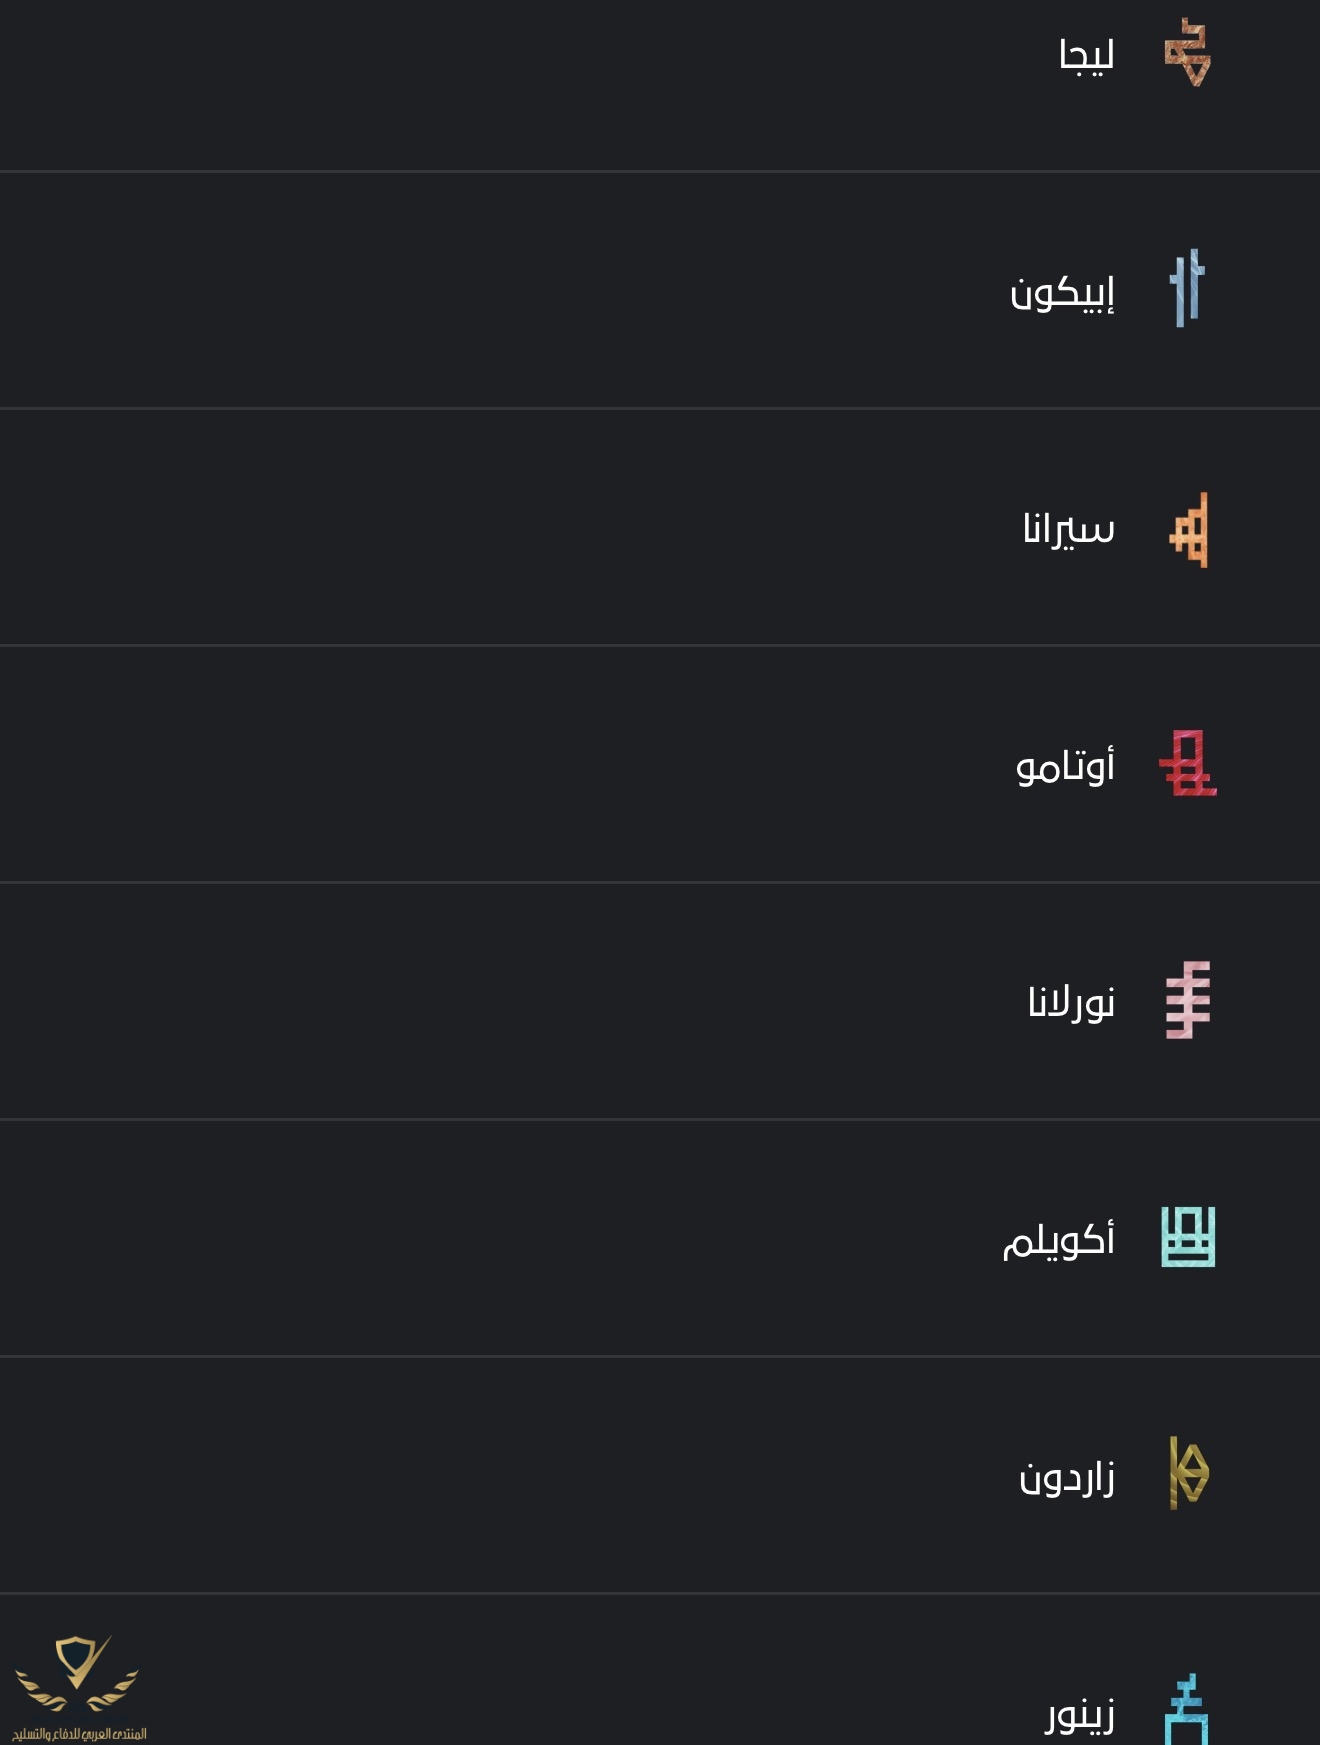
Task: Select the زينور text label
Action: tap(1080, 1714)
